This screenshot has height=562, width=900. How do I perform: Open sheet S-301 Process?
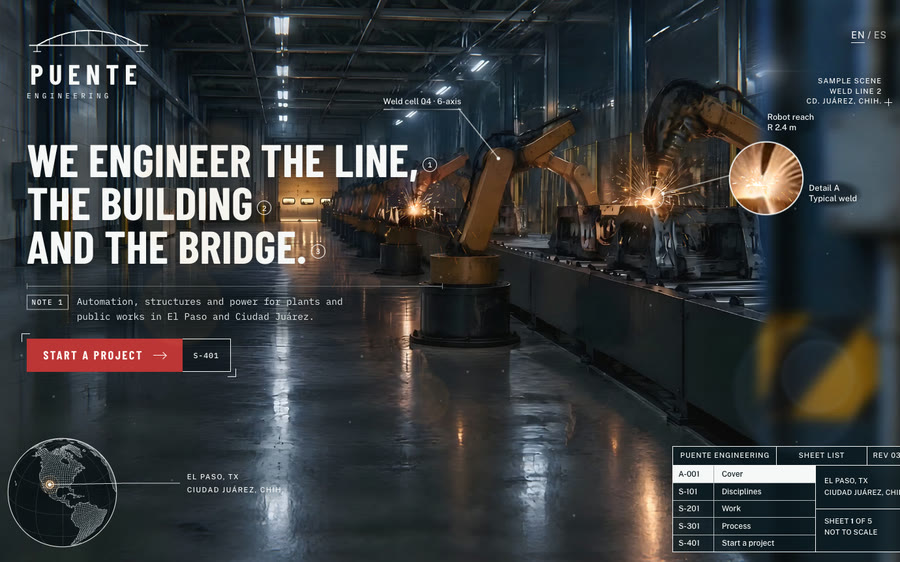(744, 526)
